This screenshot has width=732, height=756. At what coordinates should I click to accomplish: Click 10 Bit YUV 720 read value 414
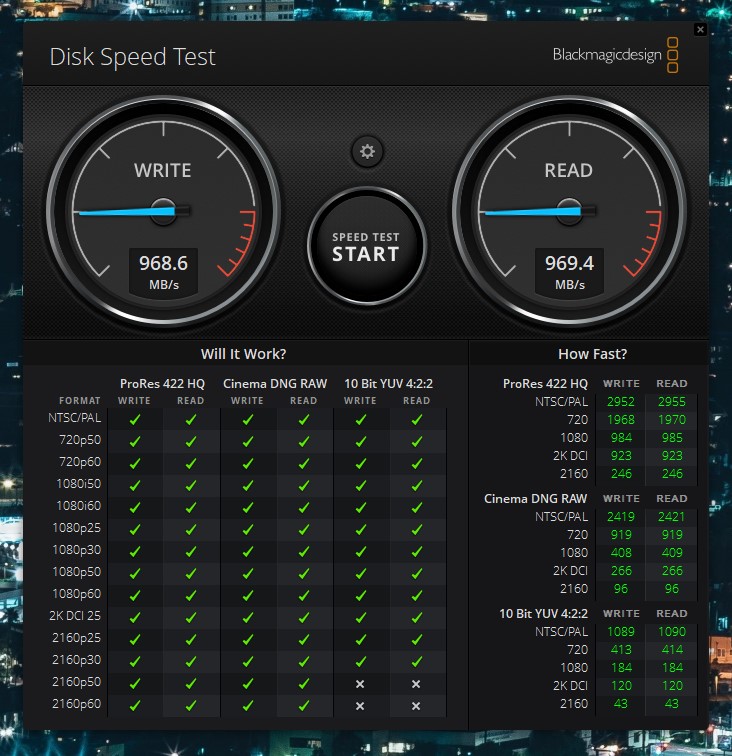point(672,650)
